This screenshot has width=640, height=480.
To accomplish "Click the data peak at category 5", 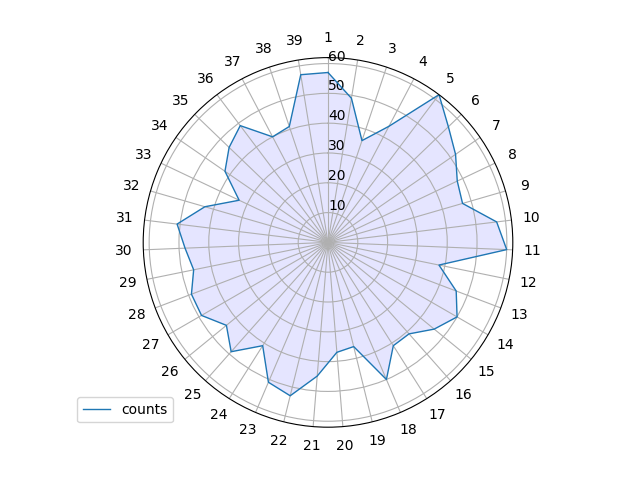I will (438, 96).
